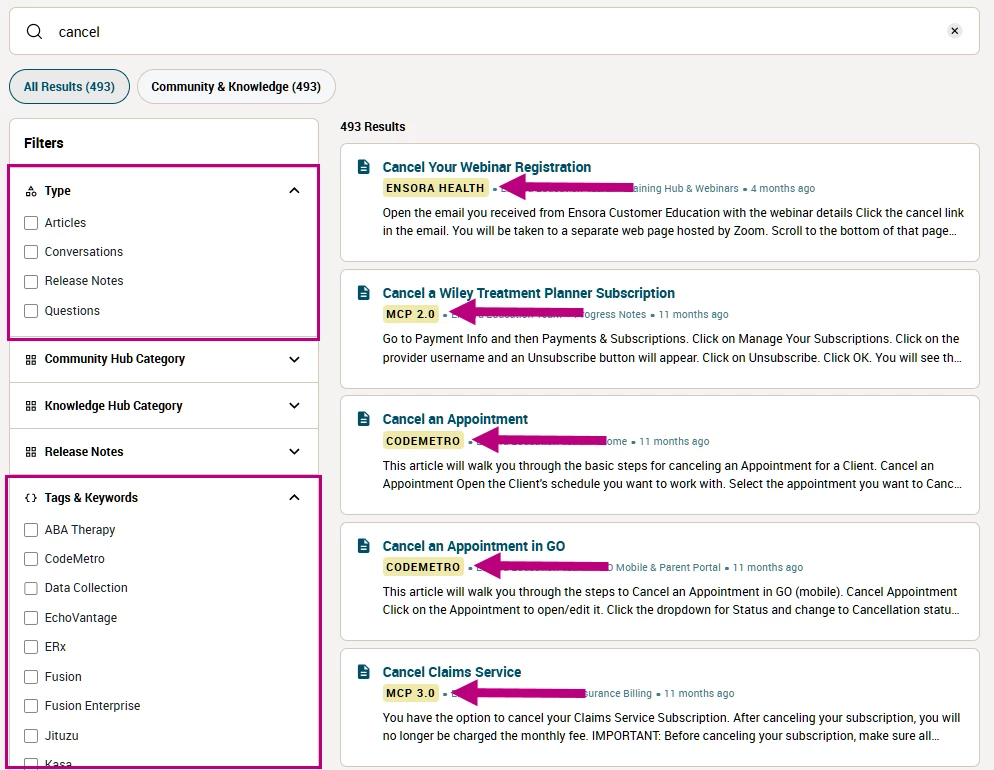Check the Data Collection tag
This screenshot has height=770, width=994.
(x=30, y=588)
